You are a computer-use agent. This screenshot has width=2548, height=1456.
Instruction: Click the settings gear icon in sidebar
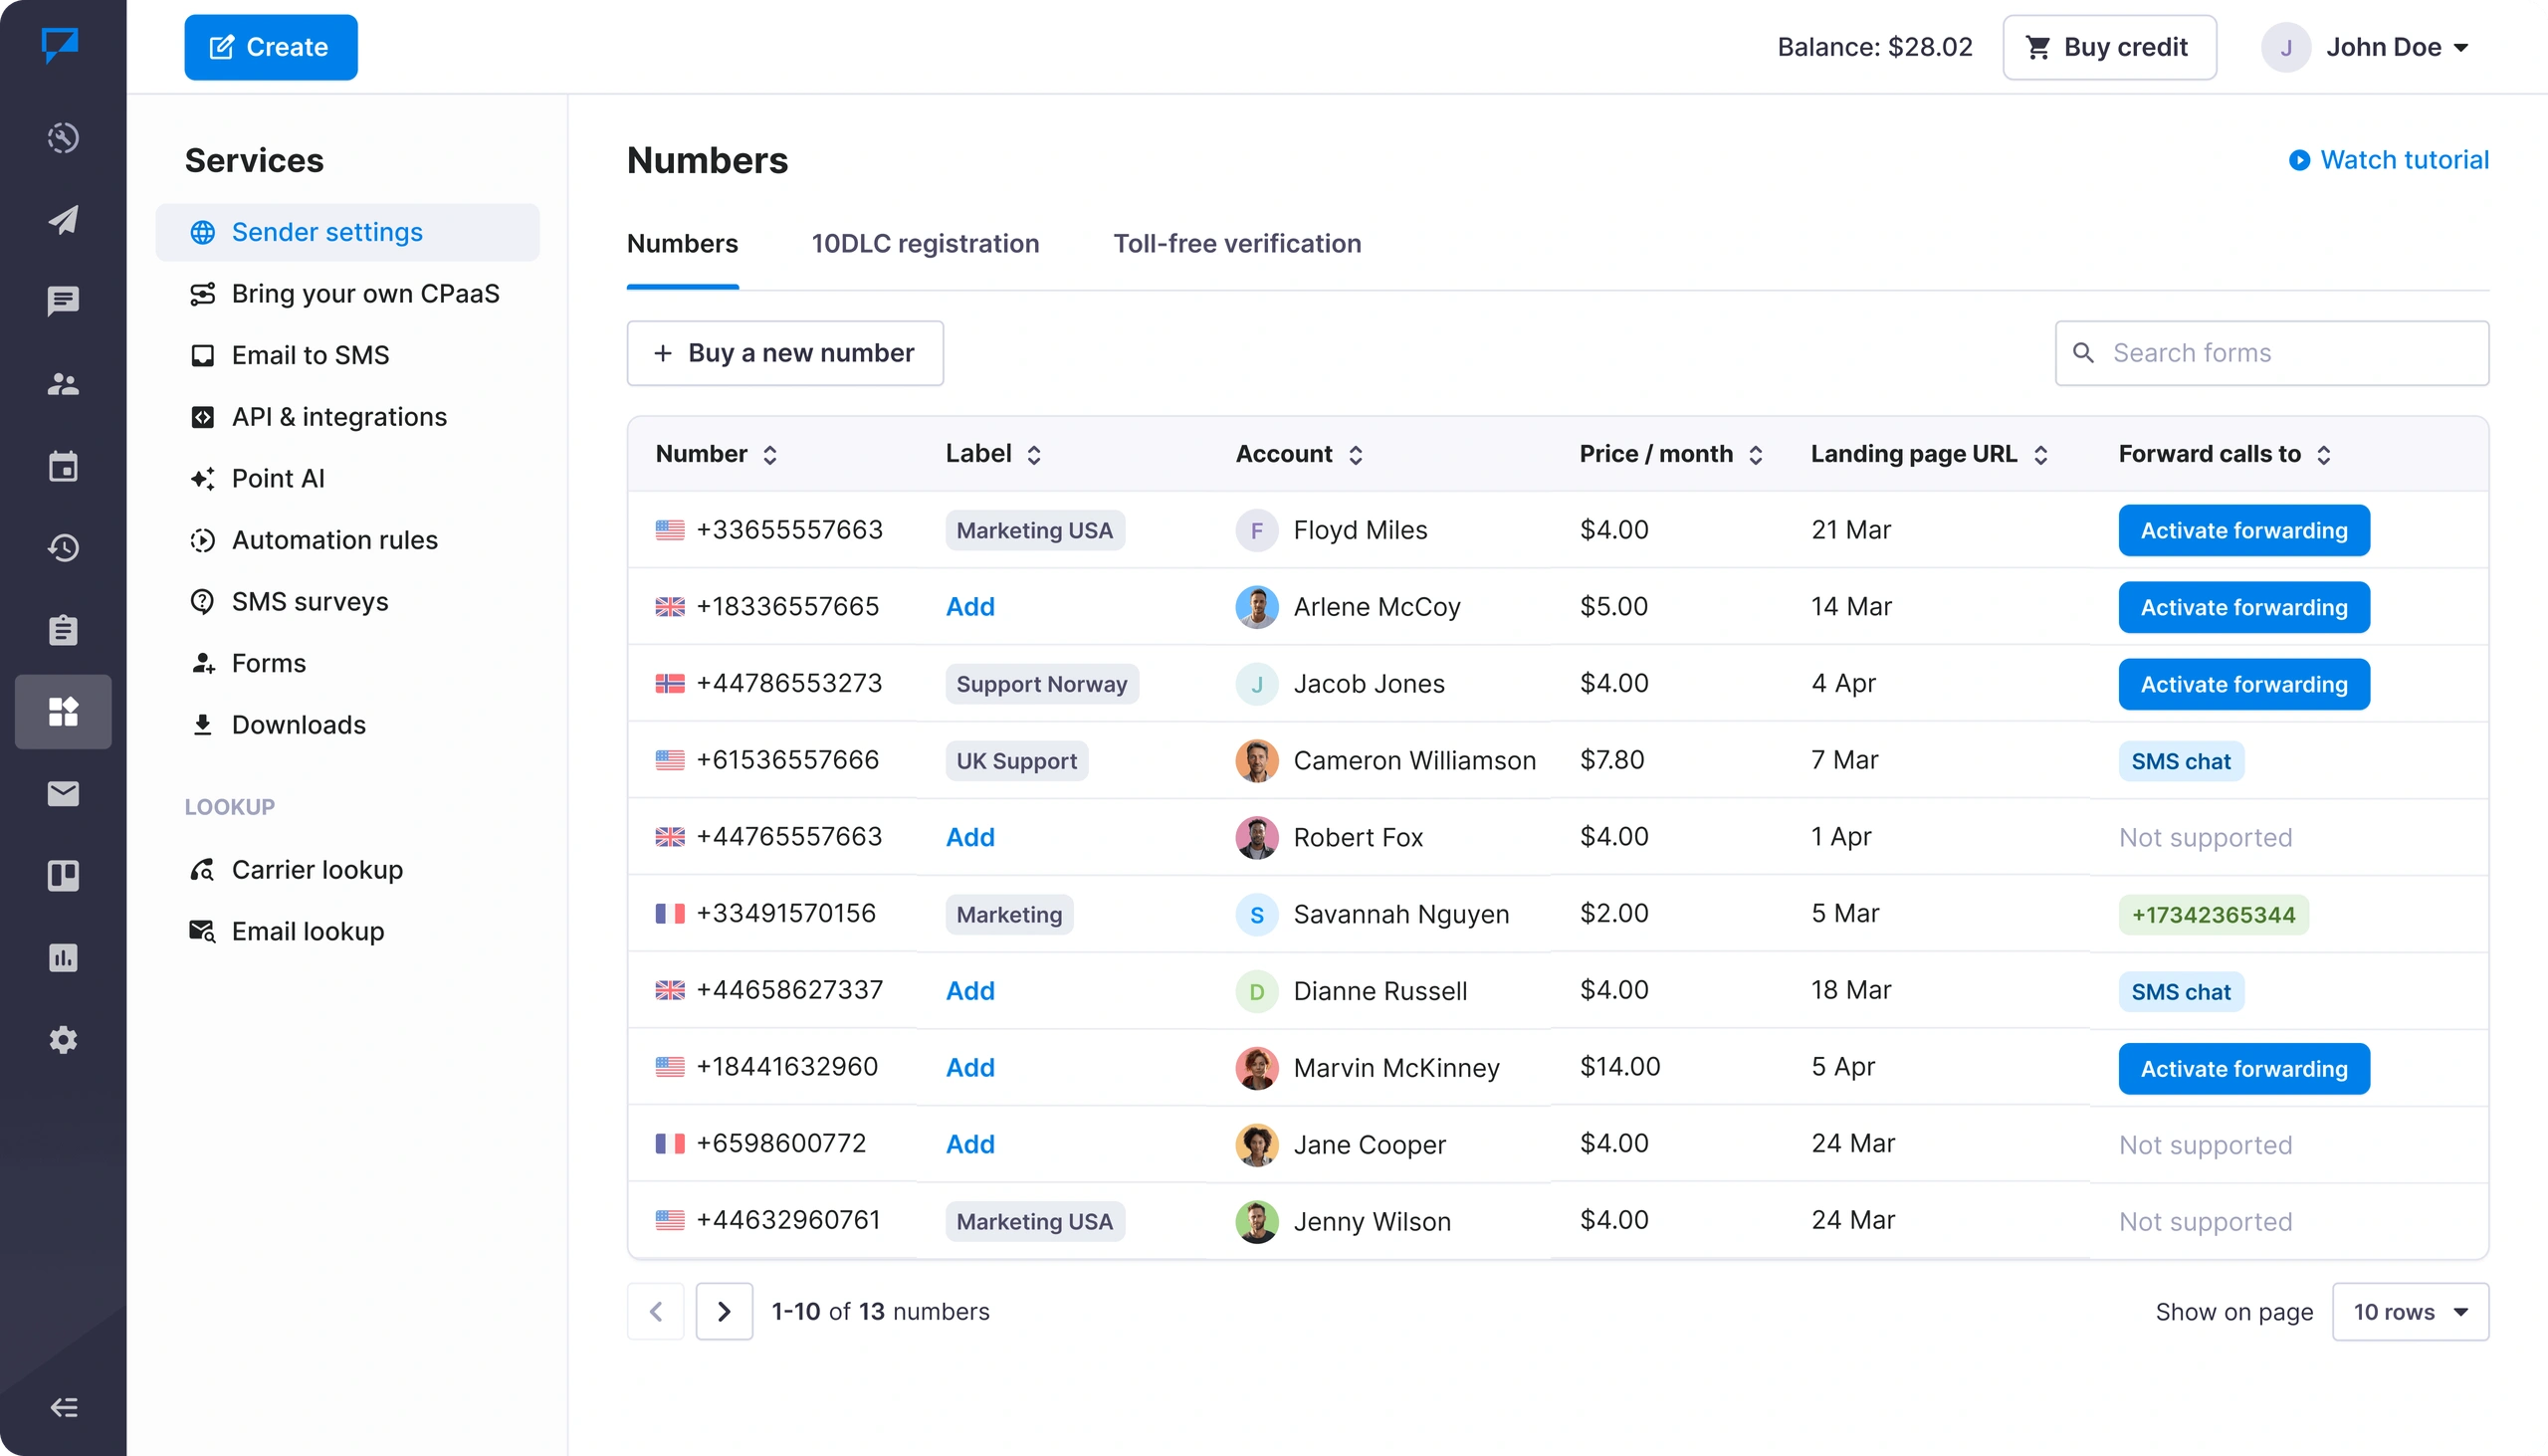click(x=63, y=1040)
